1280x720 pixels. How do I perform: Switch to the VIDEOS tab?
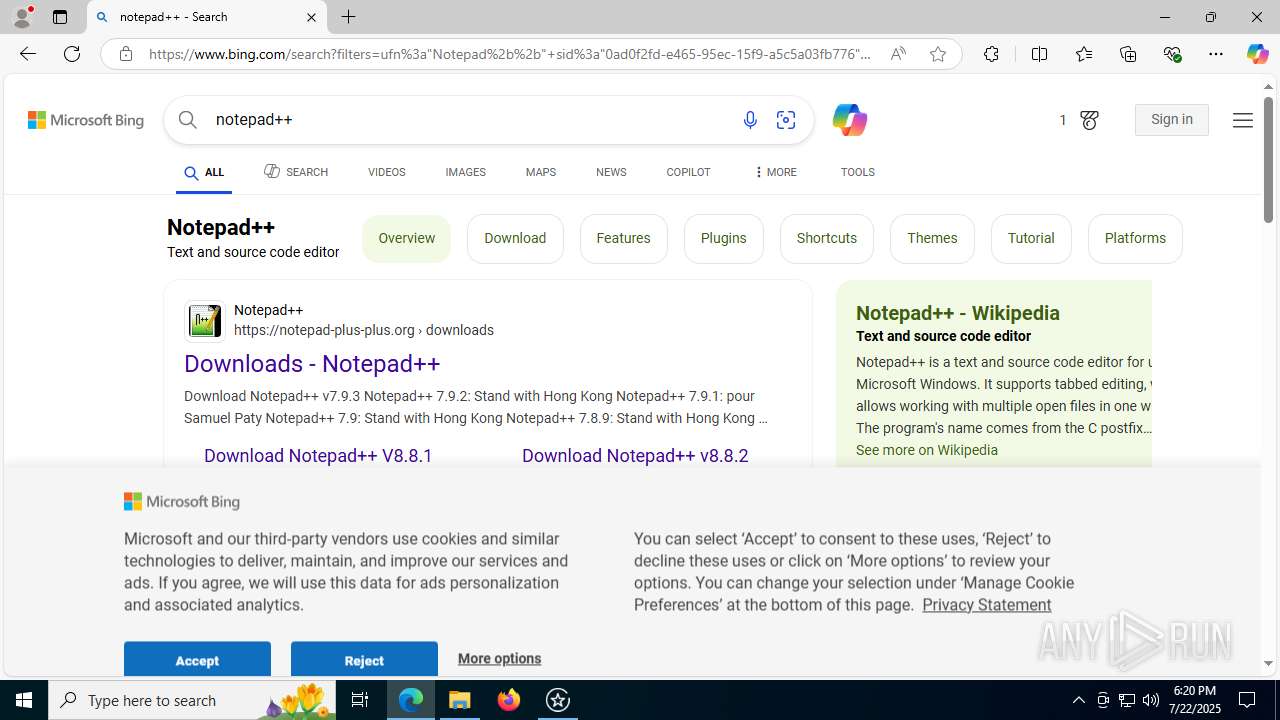[386, 172]
